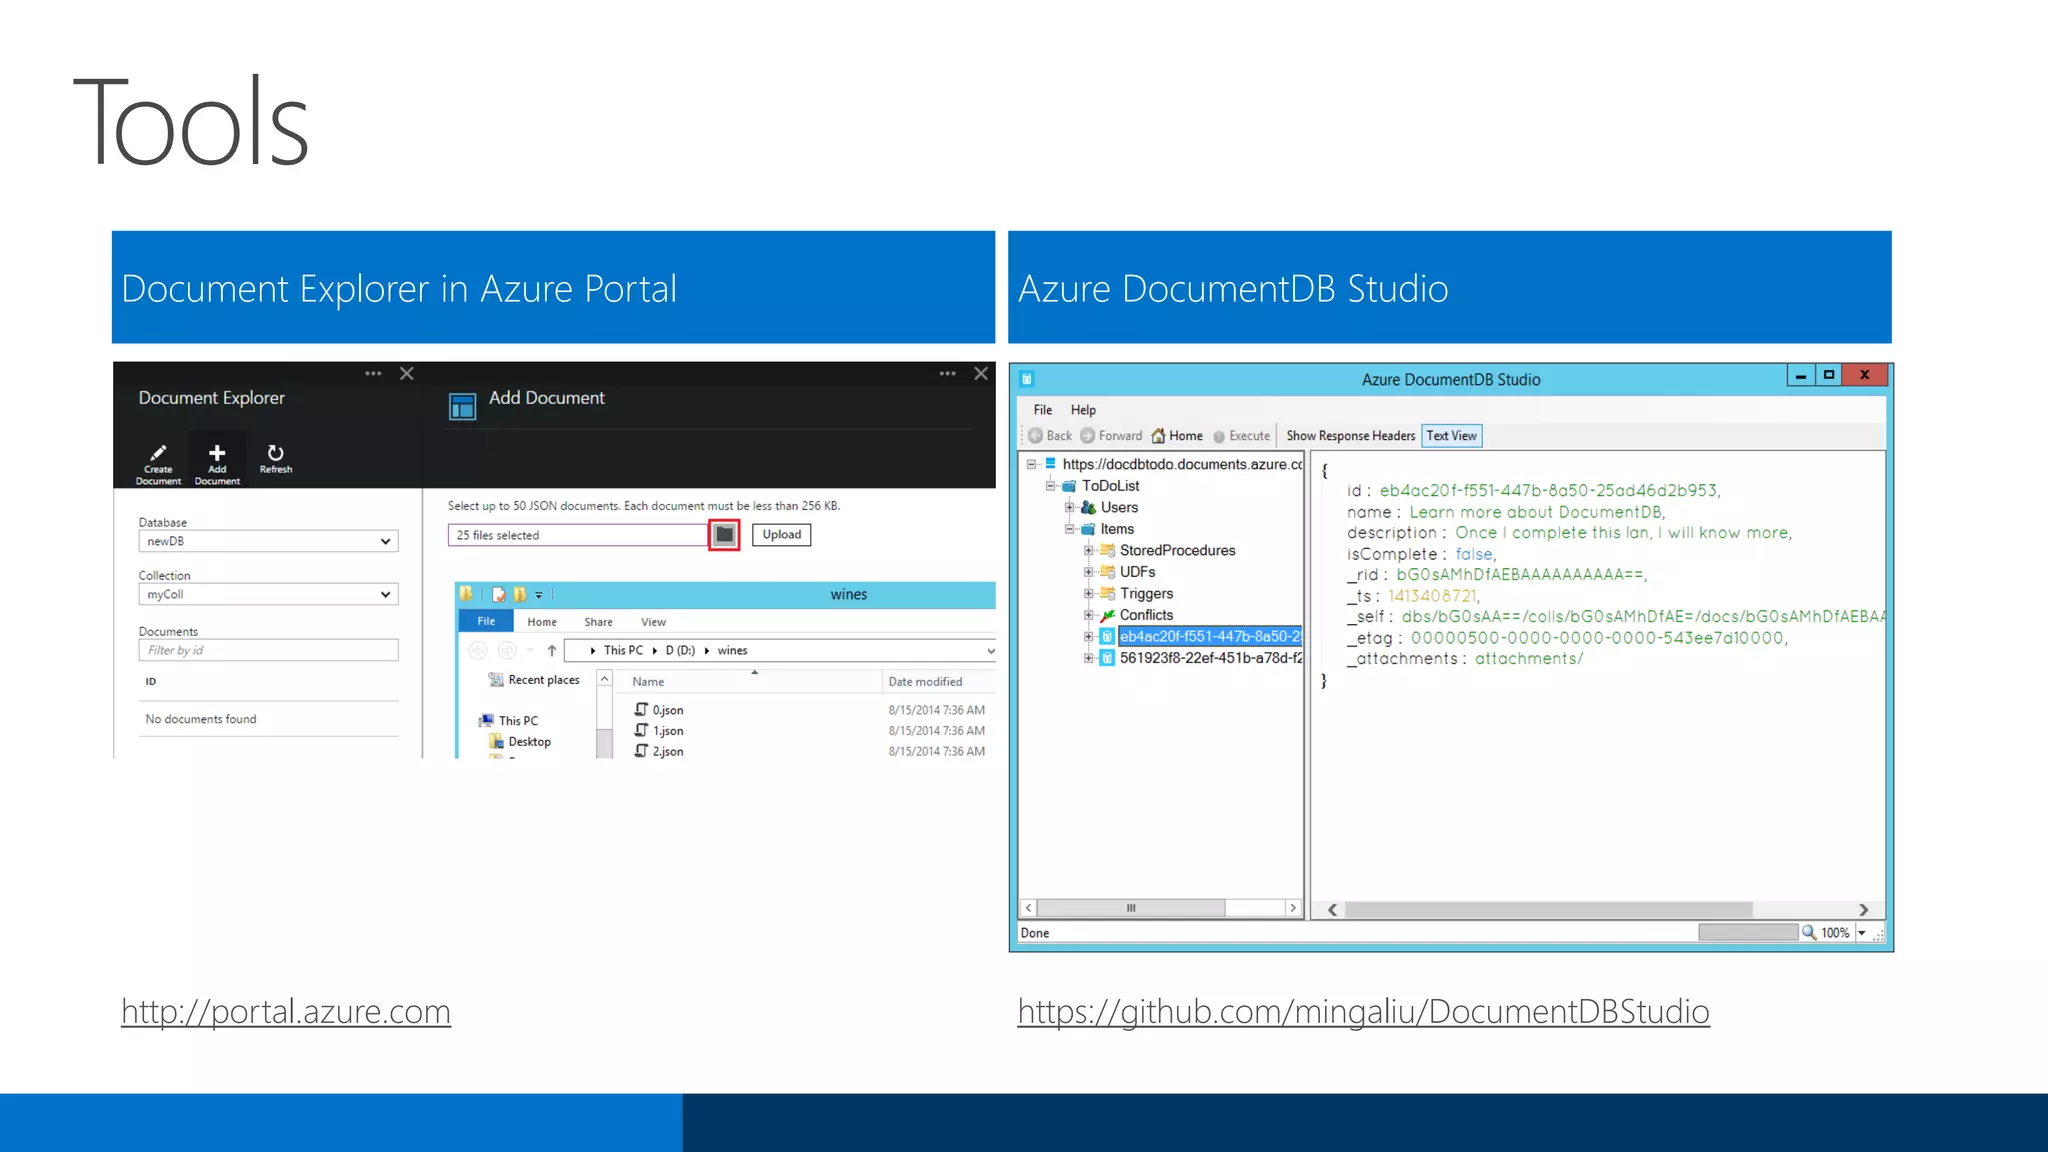Open the Document Explorer blade's three-dot menu
Image resolution: width=2048 pixels, height=1152 pixels.
tap(373, 373)
